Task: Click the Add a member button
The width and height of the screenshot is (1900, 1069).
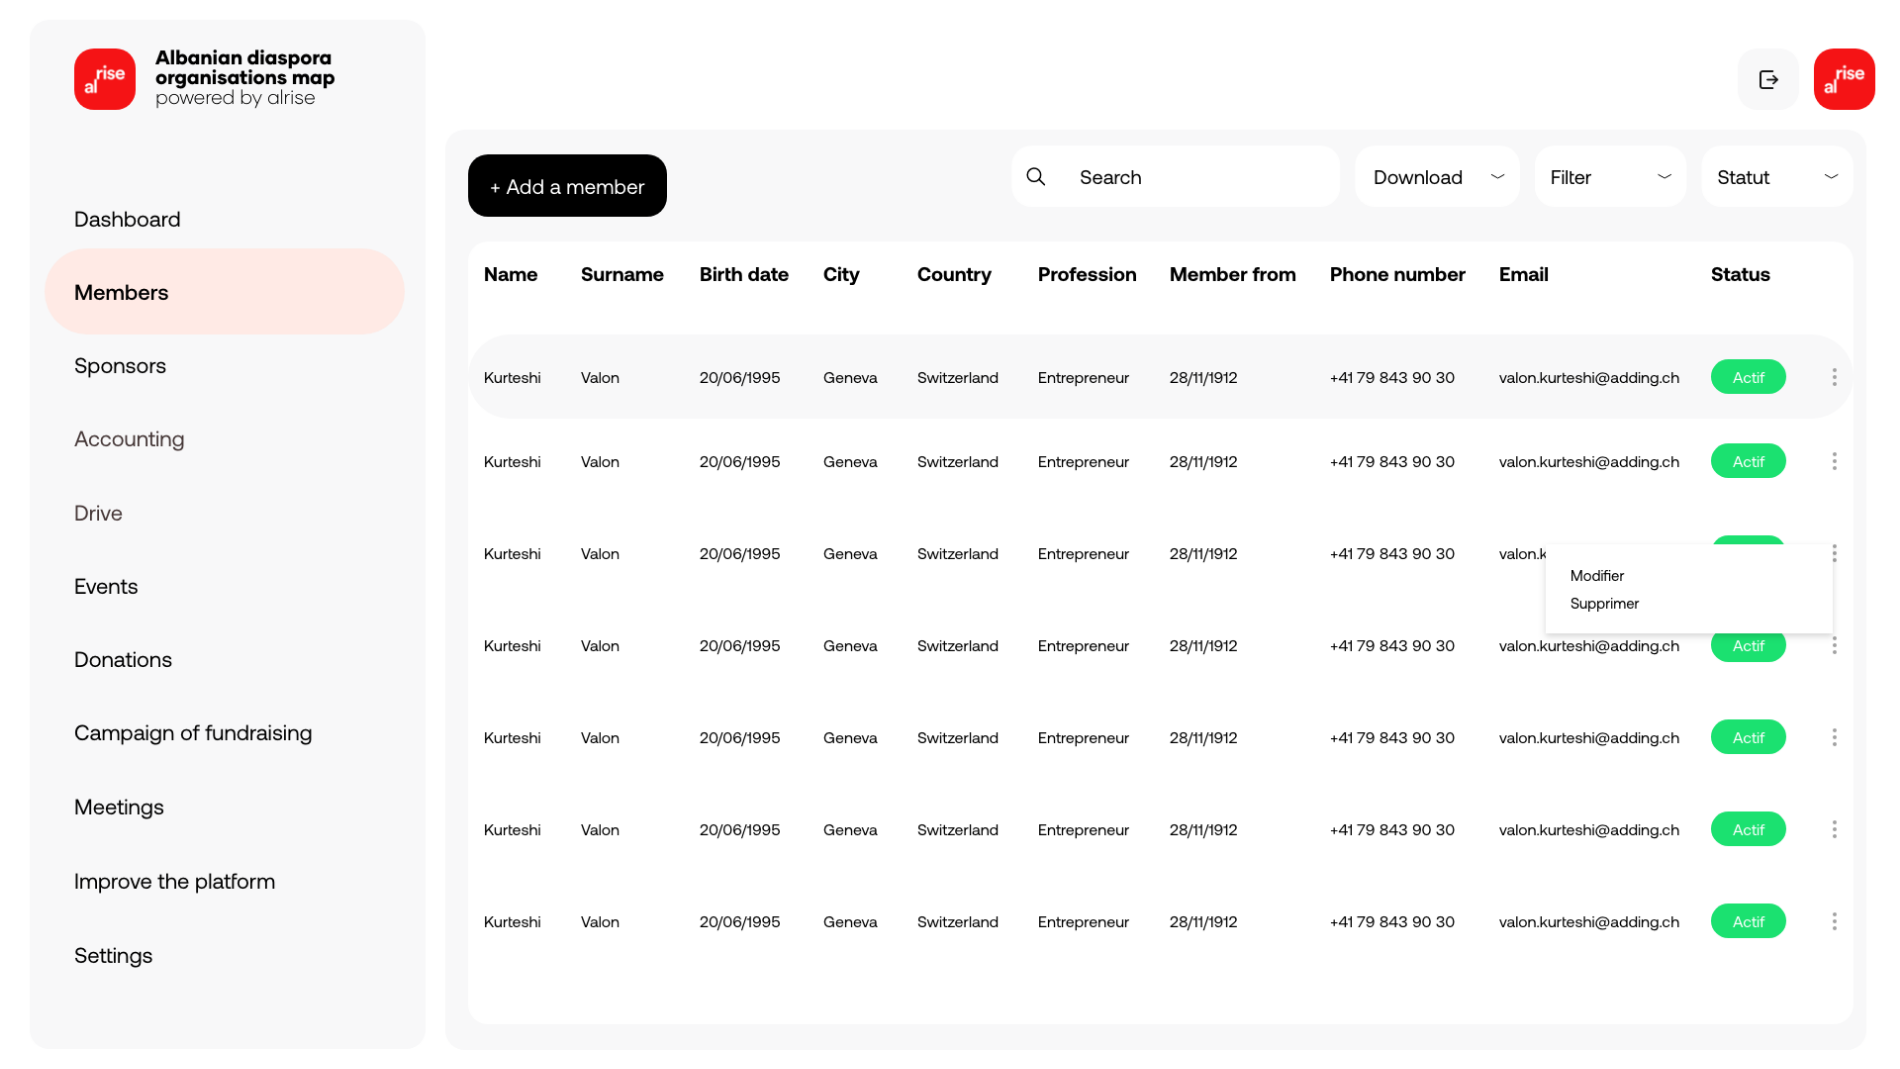Action: click(567, 186)
